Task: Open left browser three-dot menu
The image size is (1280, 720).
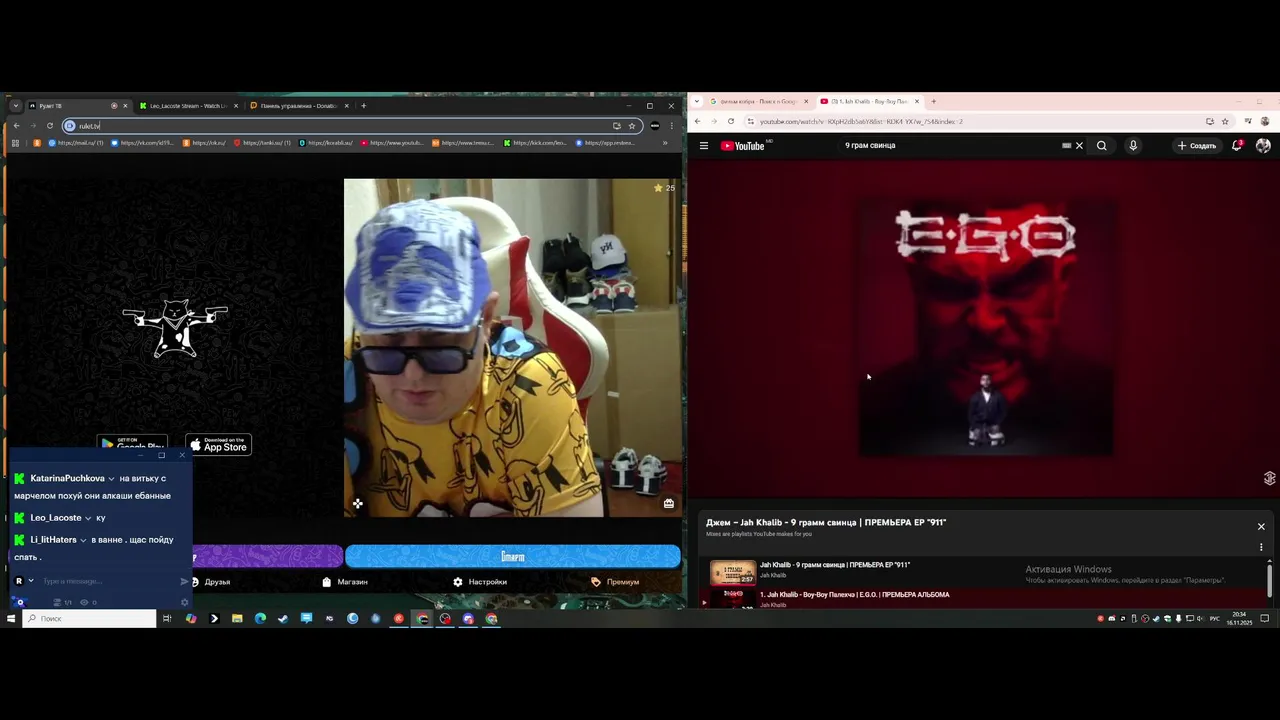Action: click(671, 126)
